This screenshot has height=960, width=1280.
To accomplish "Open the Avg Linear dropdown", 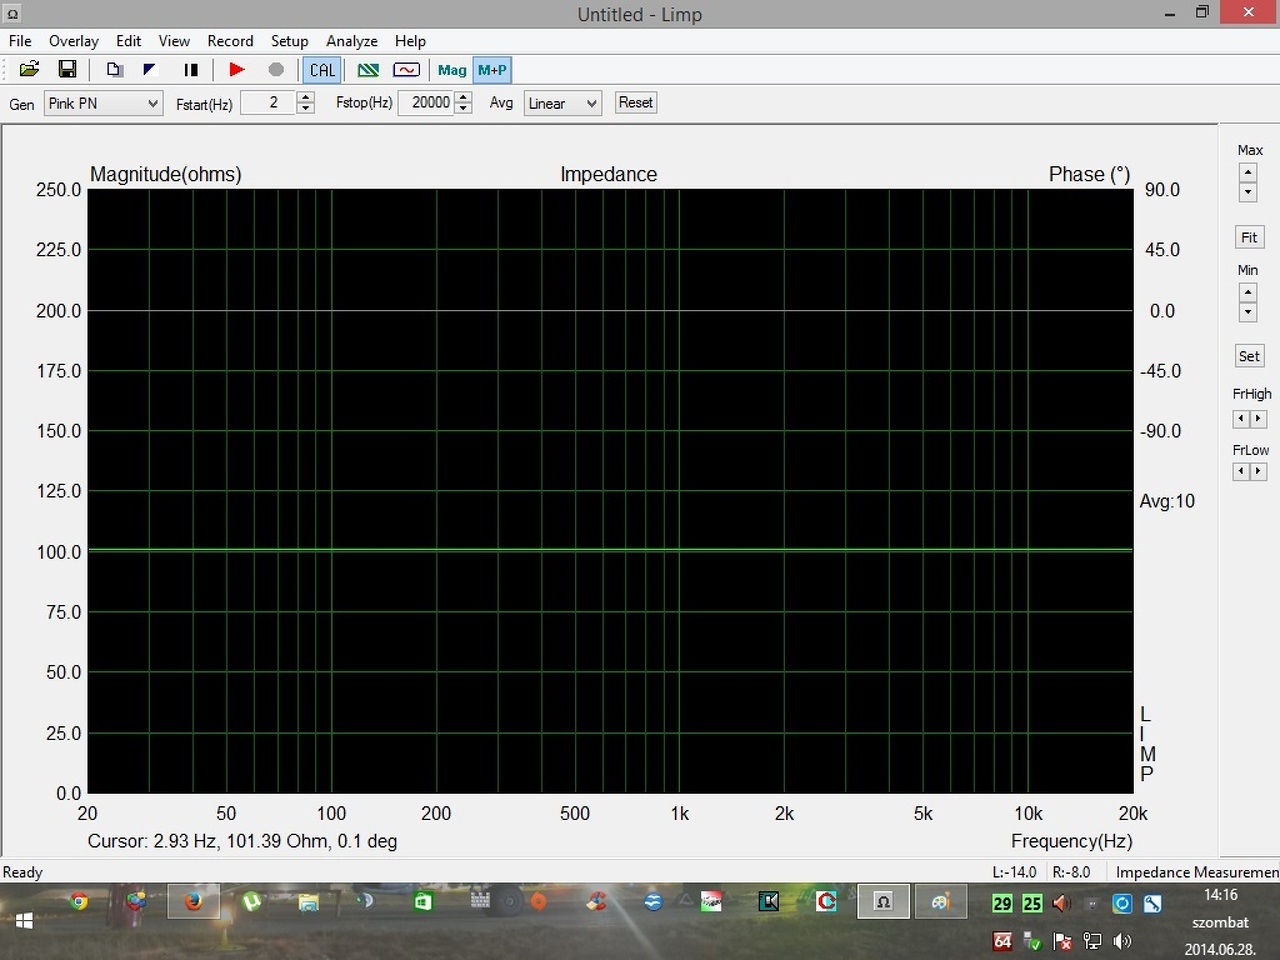I will pyautogui.click(x=562, y=103).
